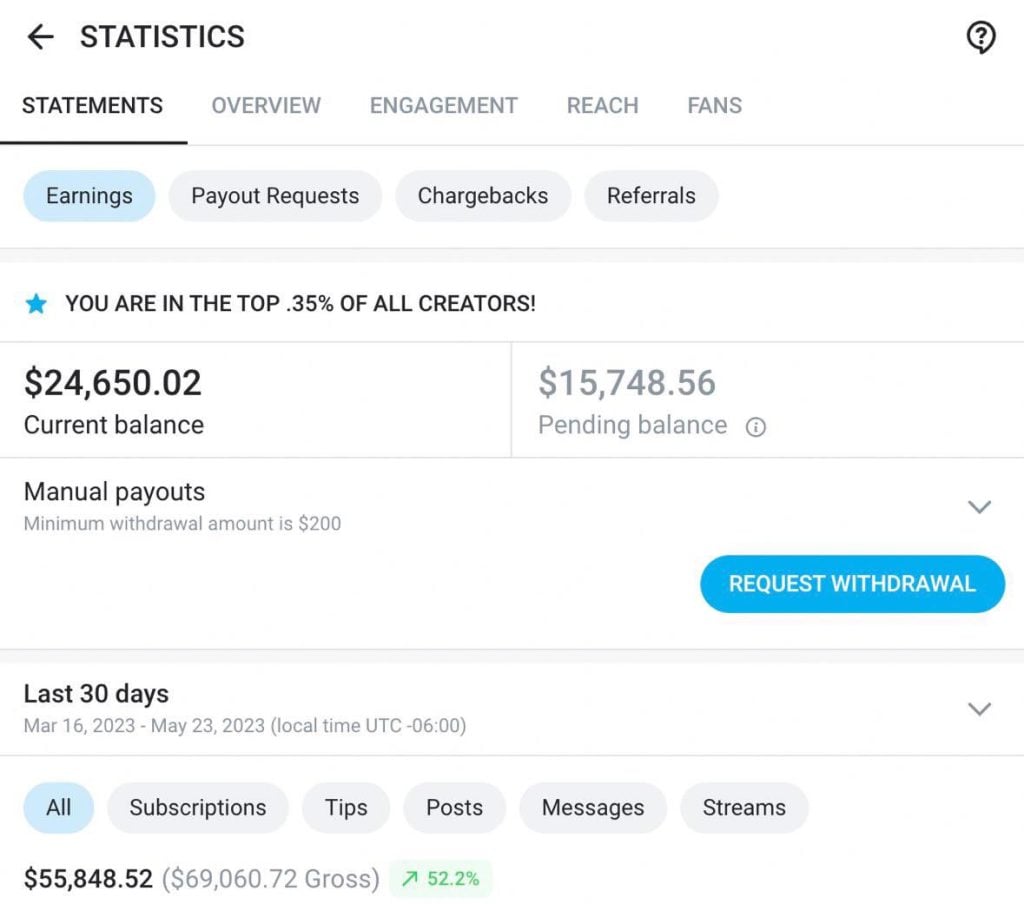Switch to the Overview tab
The height and width of the screenshot is (904, 1024).
click(x=266, y=106)
